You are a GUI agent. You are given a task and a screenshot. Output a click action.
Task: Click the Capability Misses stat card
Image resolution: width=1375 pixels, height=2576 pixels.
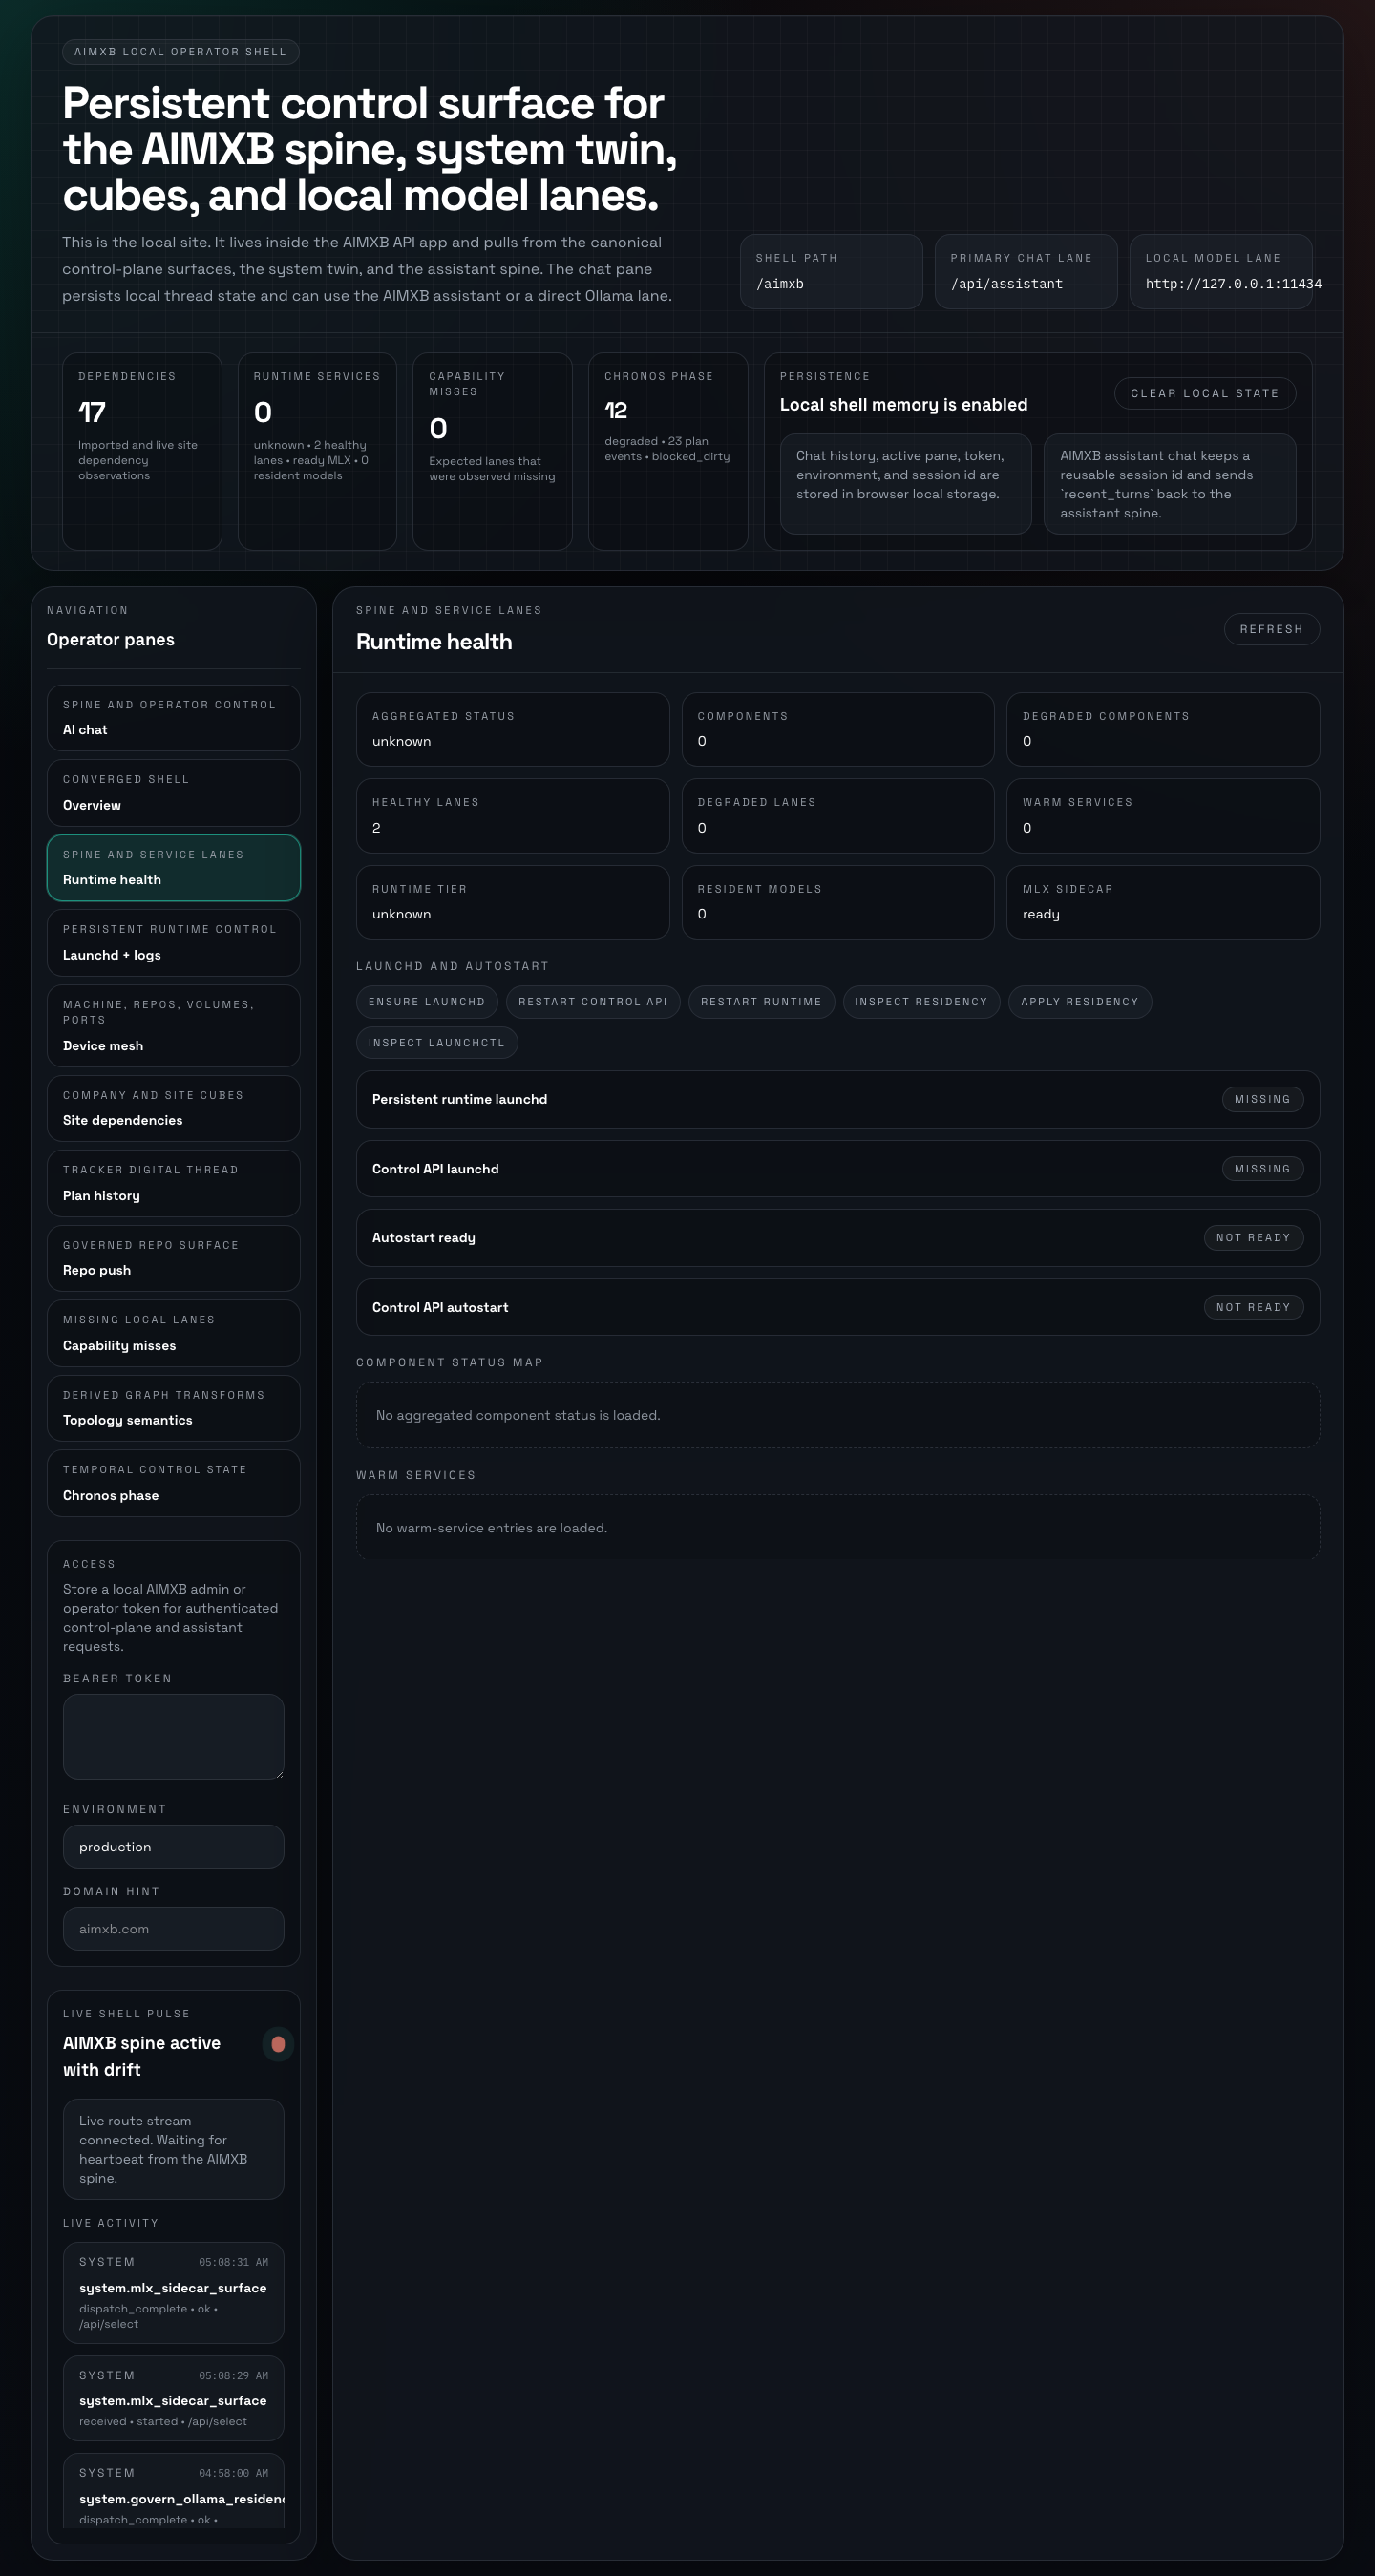(492, 451)
